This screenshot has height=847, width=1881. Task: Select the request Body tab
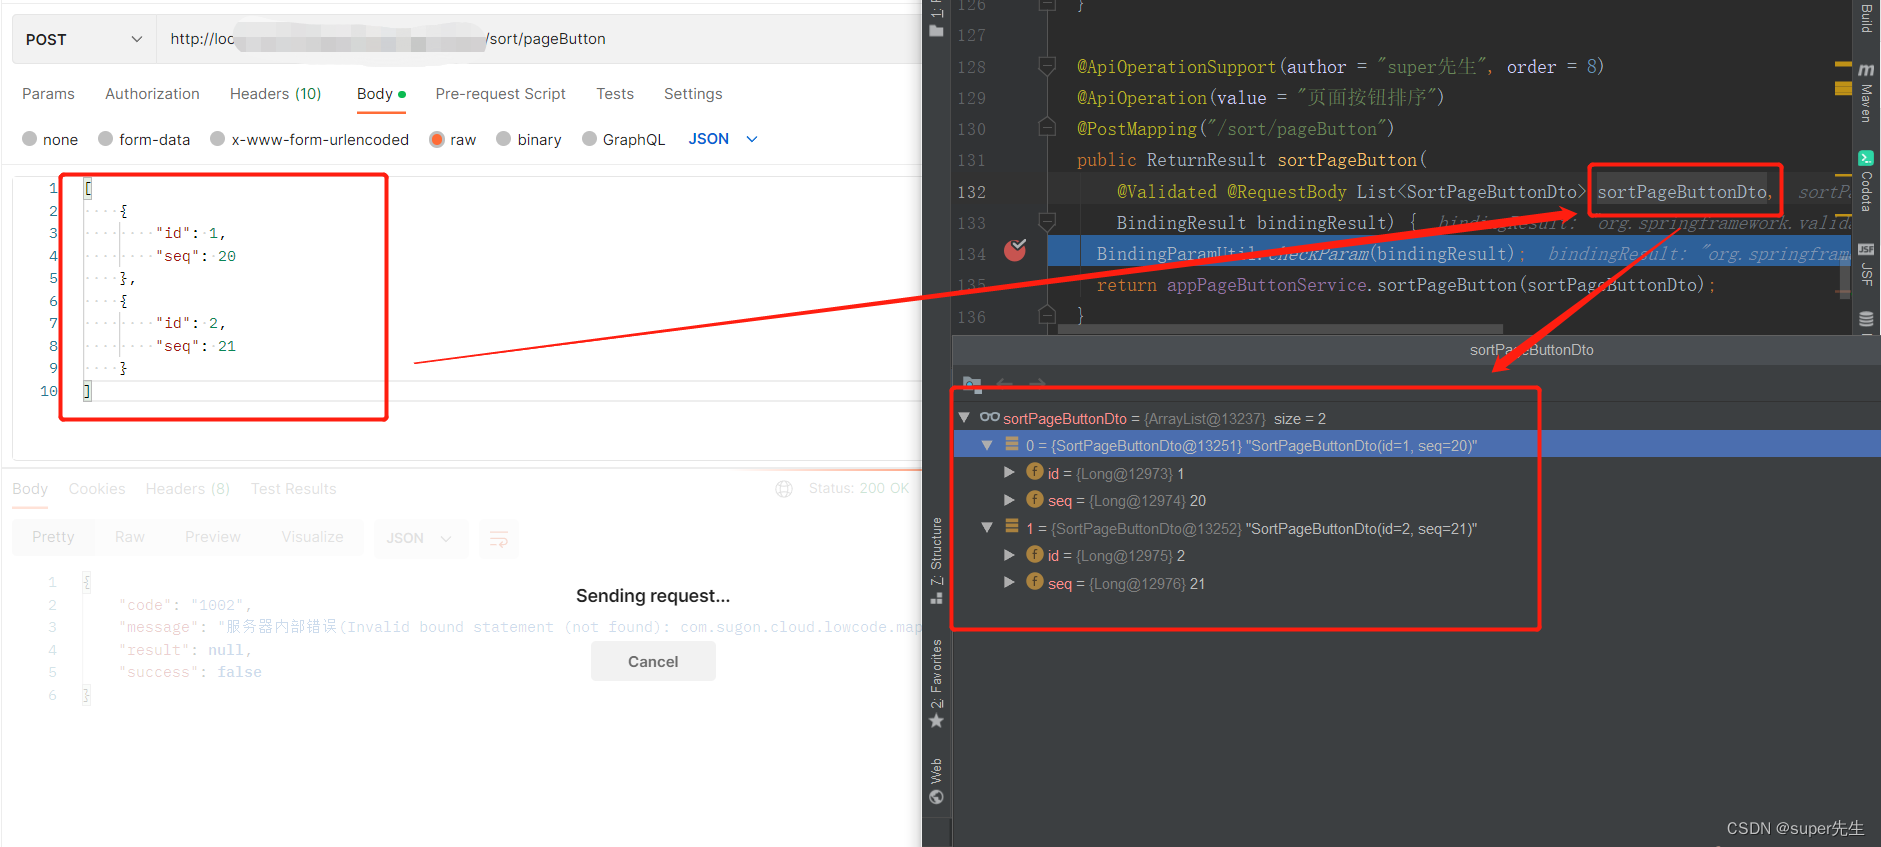(x=381, y=94)
